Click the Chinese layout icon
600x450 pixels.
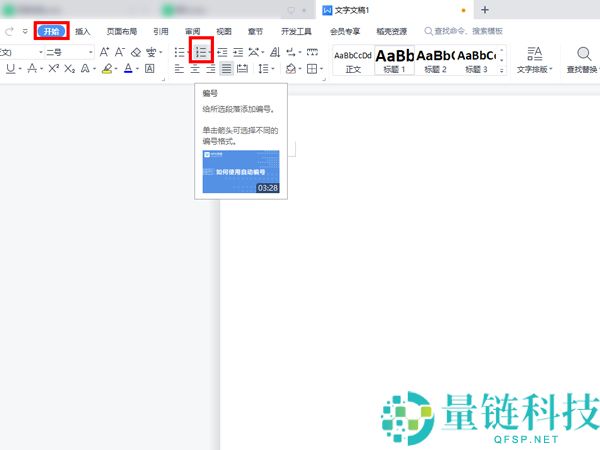click(x=254, y=52)
